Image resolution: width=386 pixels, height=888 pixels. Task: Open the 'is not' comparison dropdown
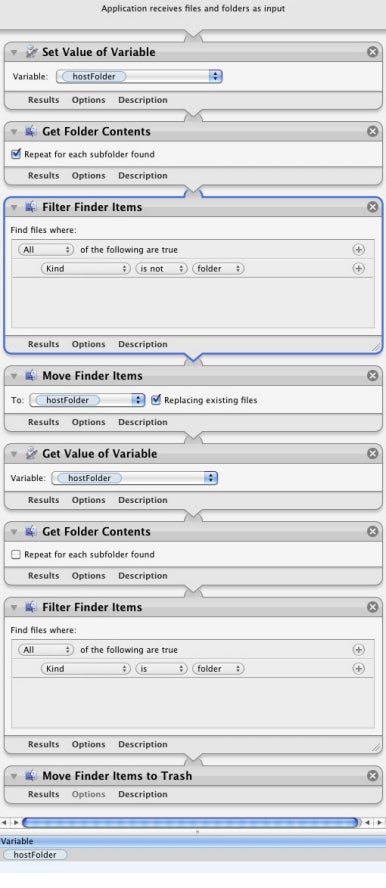point(161,269)
